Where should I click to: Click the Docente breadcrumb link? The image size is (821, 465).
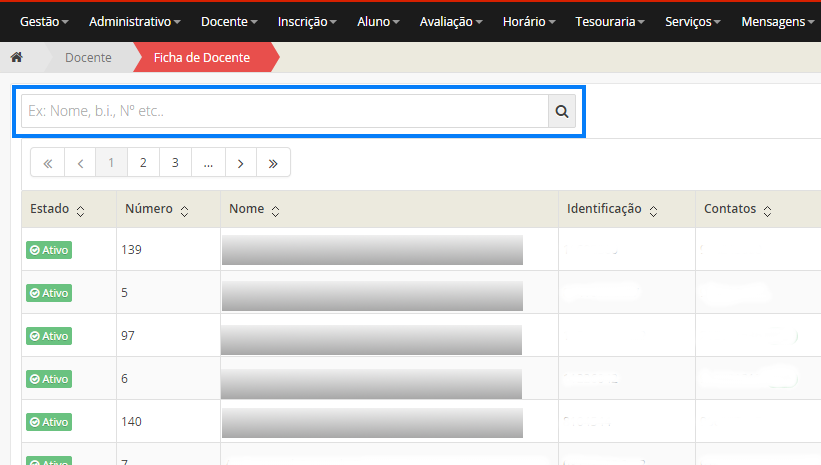(x=88, y=57)
